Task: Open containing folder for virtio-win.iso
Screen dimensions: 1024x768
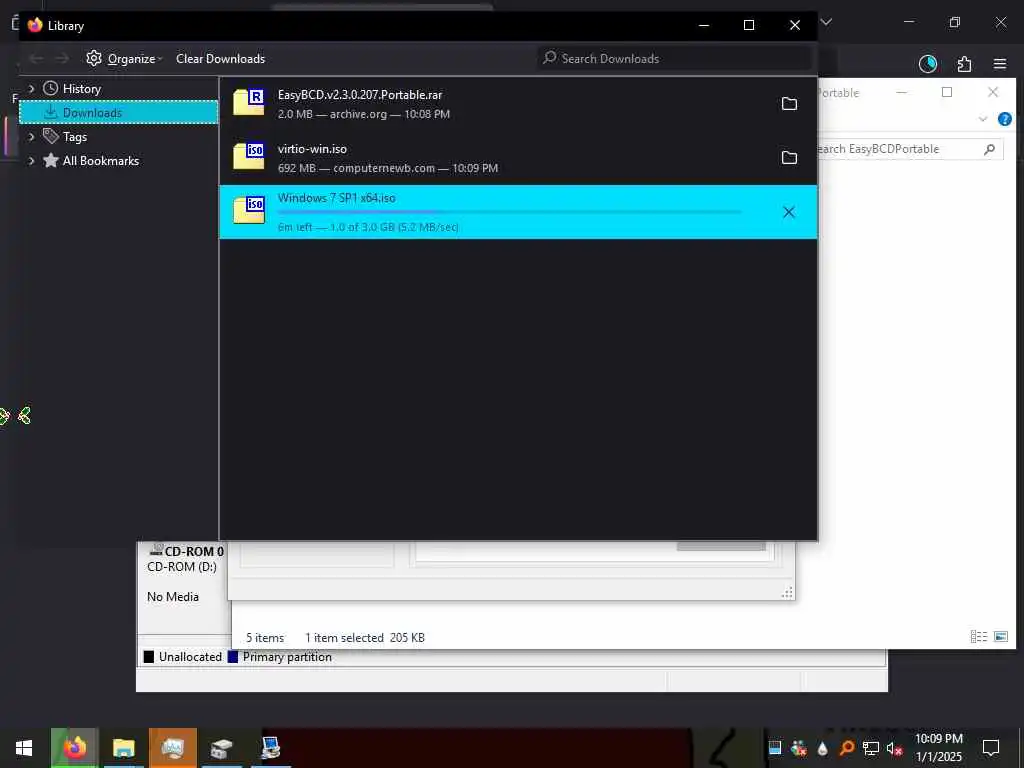Action: coord(789,157)
